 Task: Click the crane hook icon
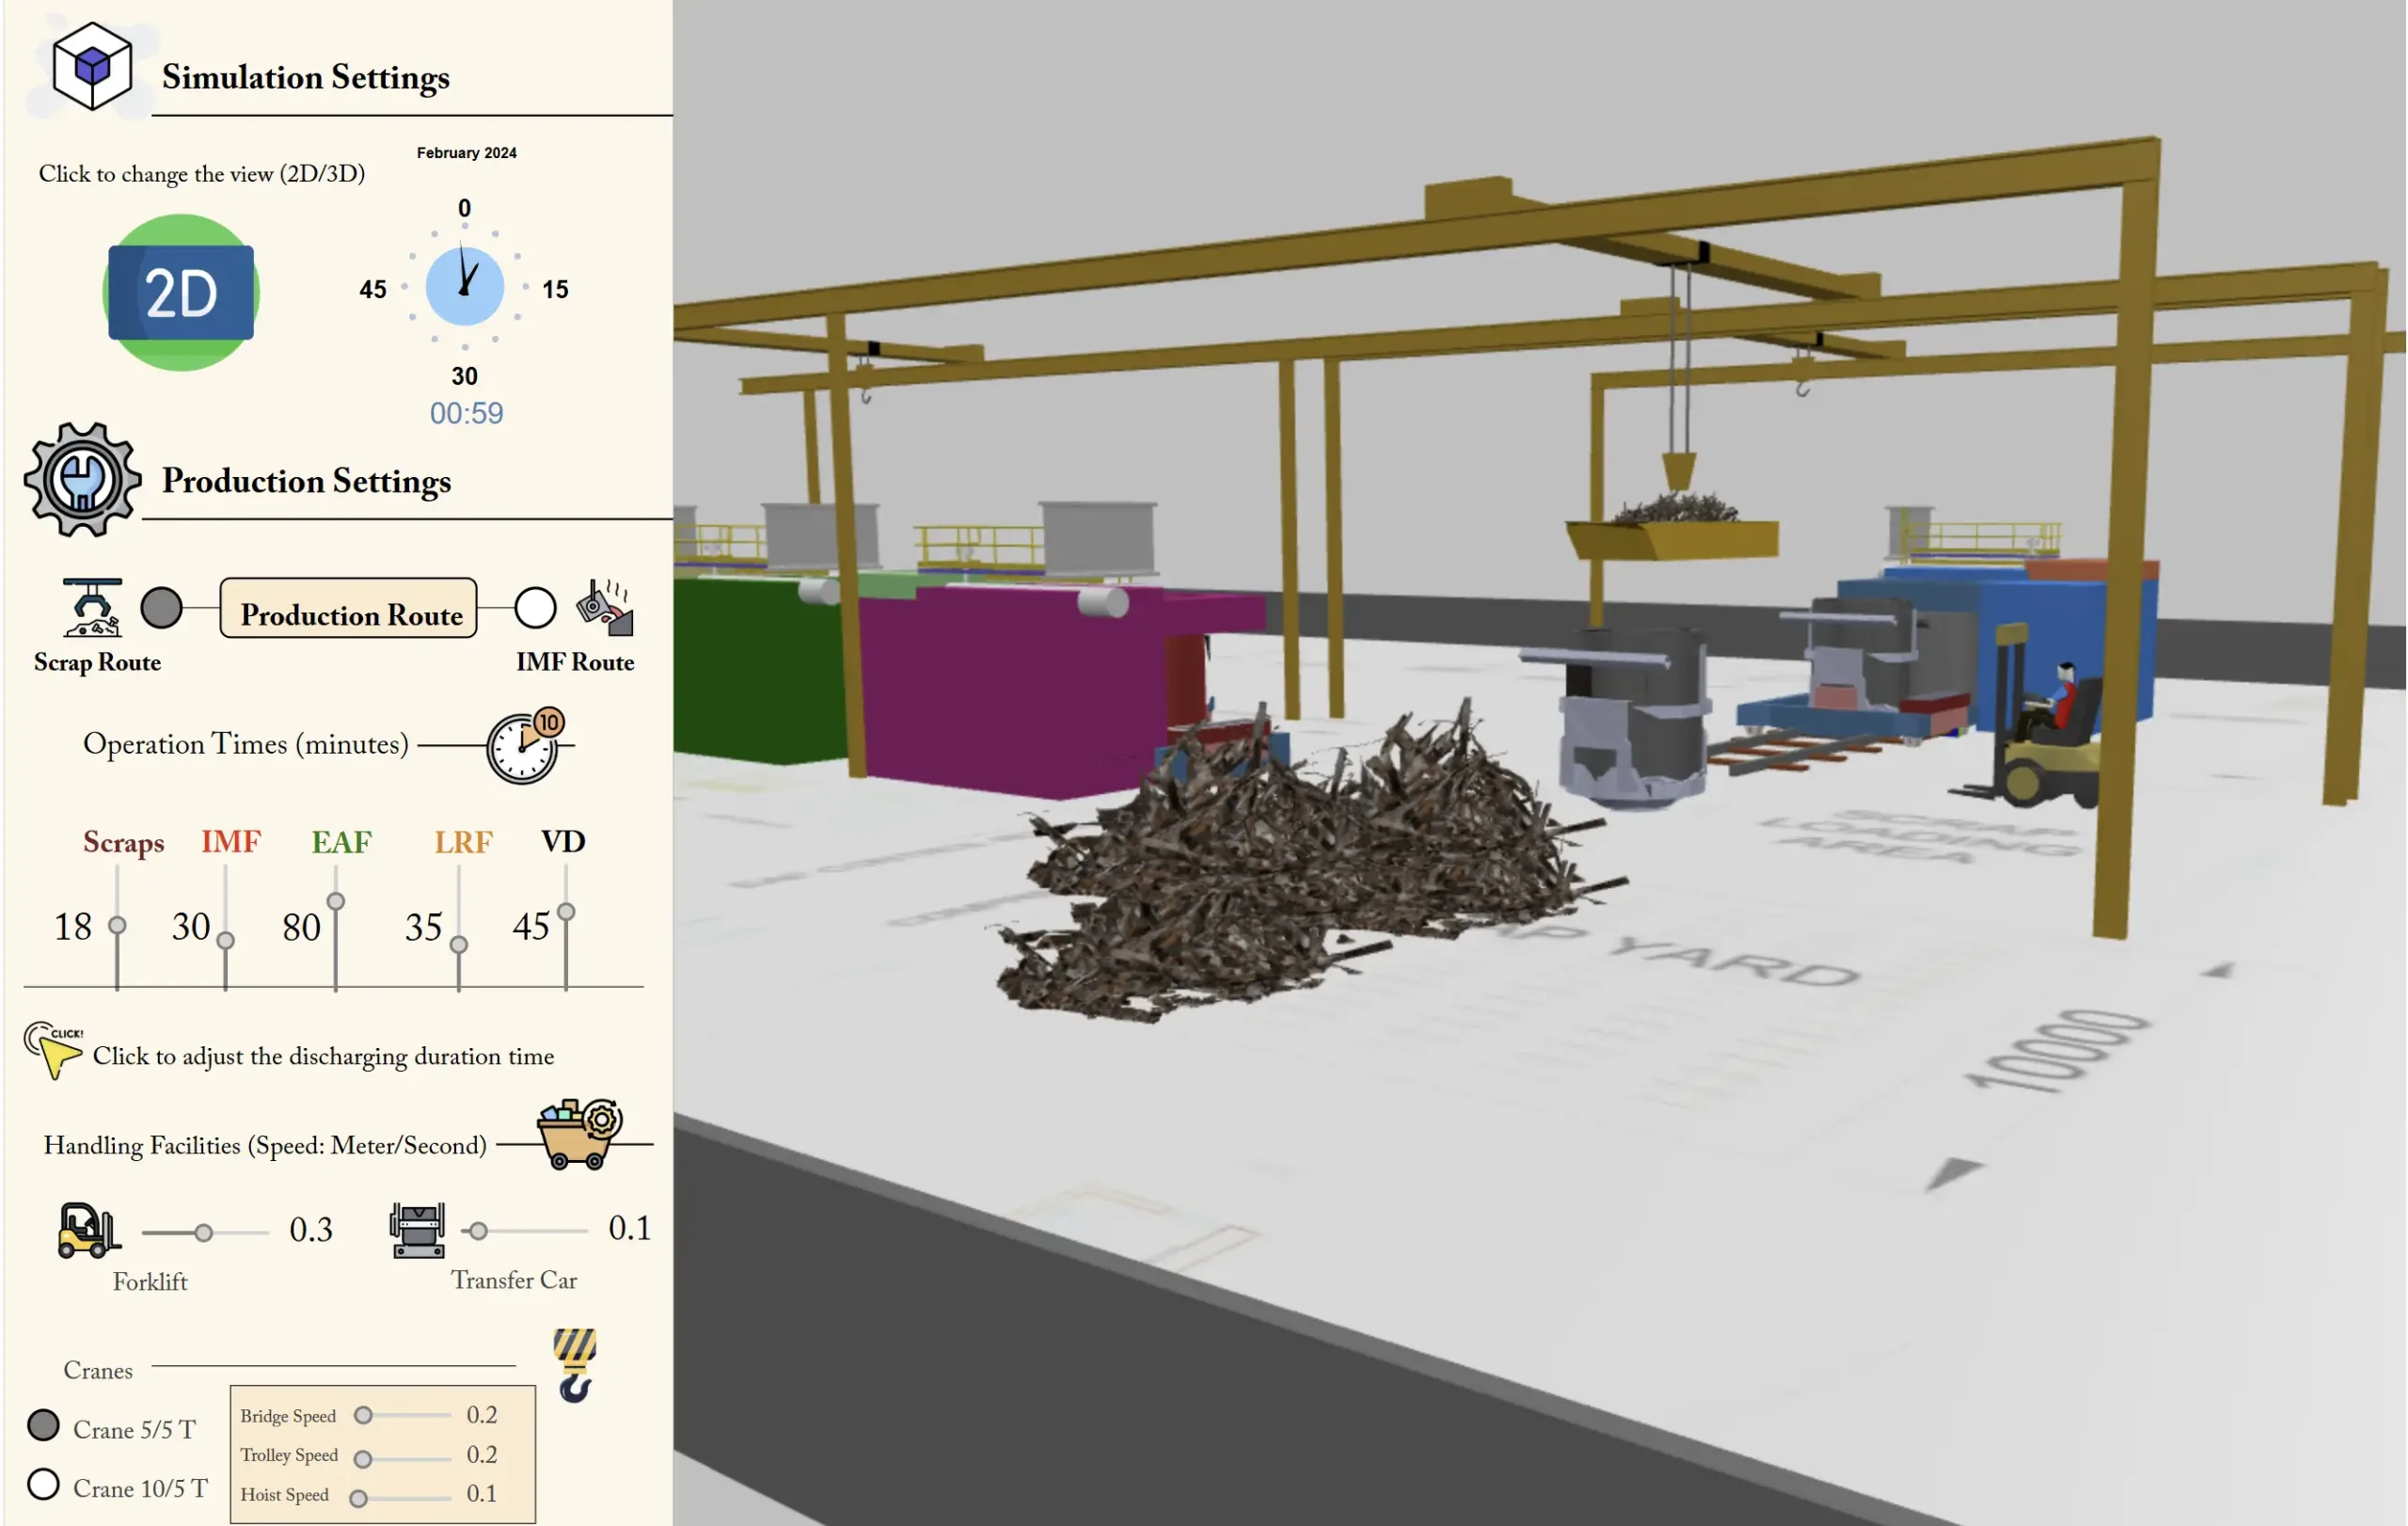(x=575, y=1365)
